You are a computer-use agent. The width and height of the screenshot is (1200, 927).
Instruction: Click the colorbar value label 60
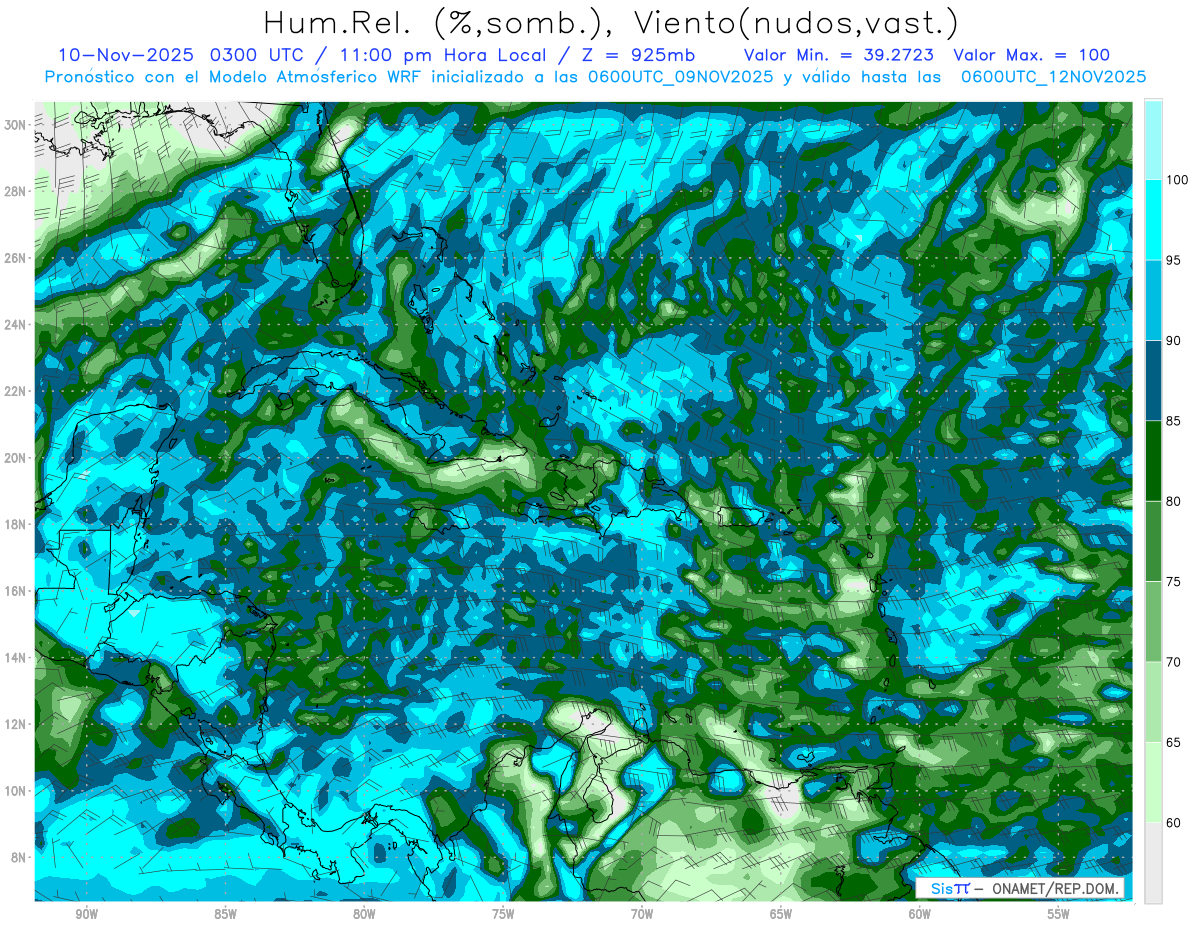tap(1175, 823)
